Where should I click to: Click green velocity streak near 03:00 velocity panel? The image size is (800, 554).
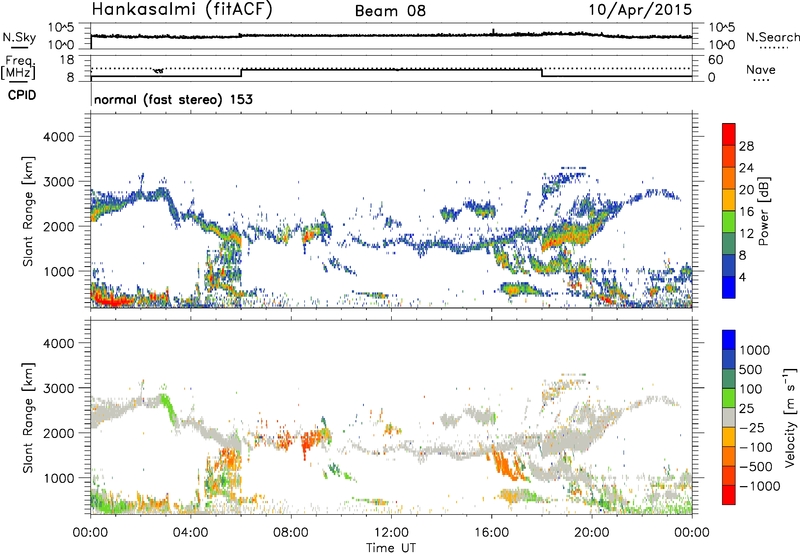167,407
